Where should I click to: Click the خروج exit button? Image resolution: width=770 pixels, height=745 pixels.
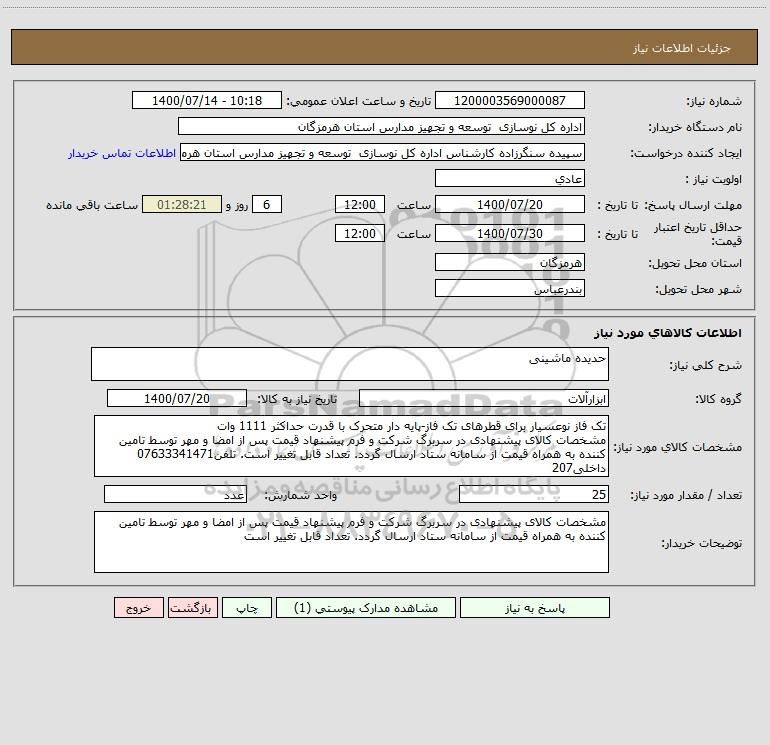pyautogui.click(x=138, y=608)
